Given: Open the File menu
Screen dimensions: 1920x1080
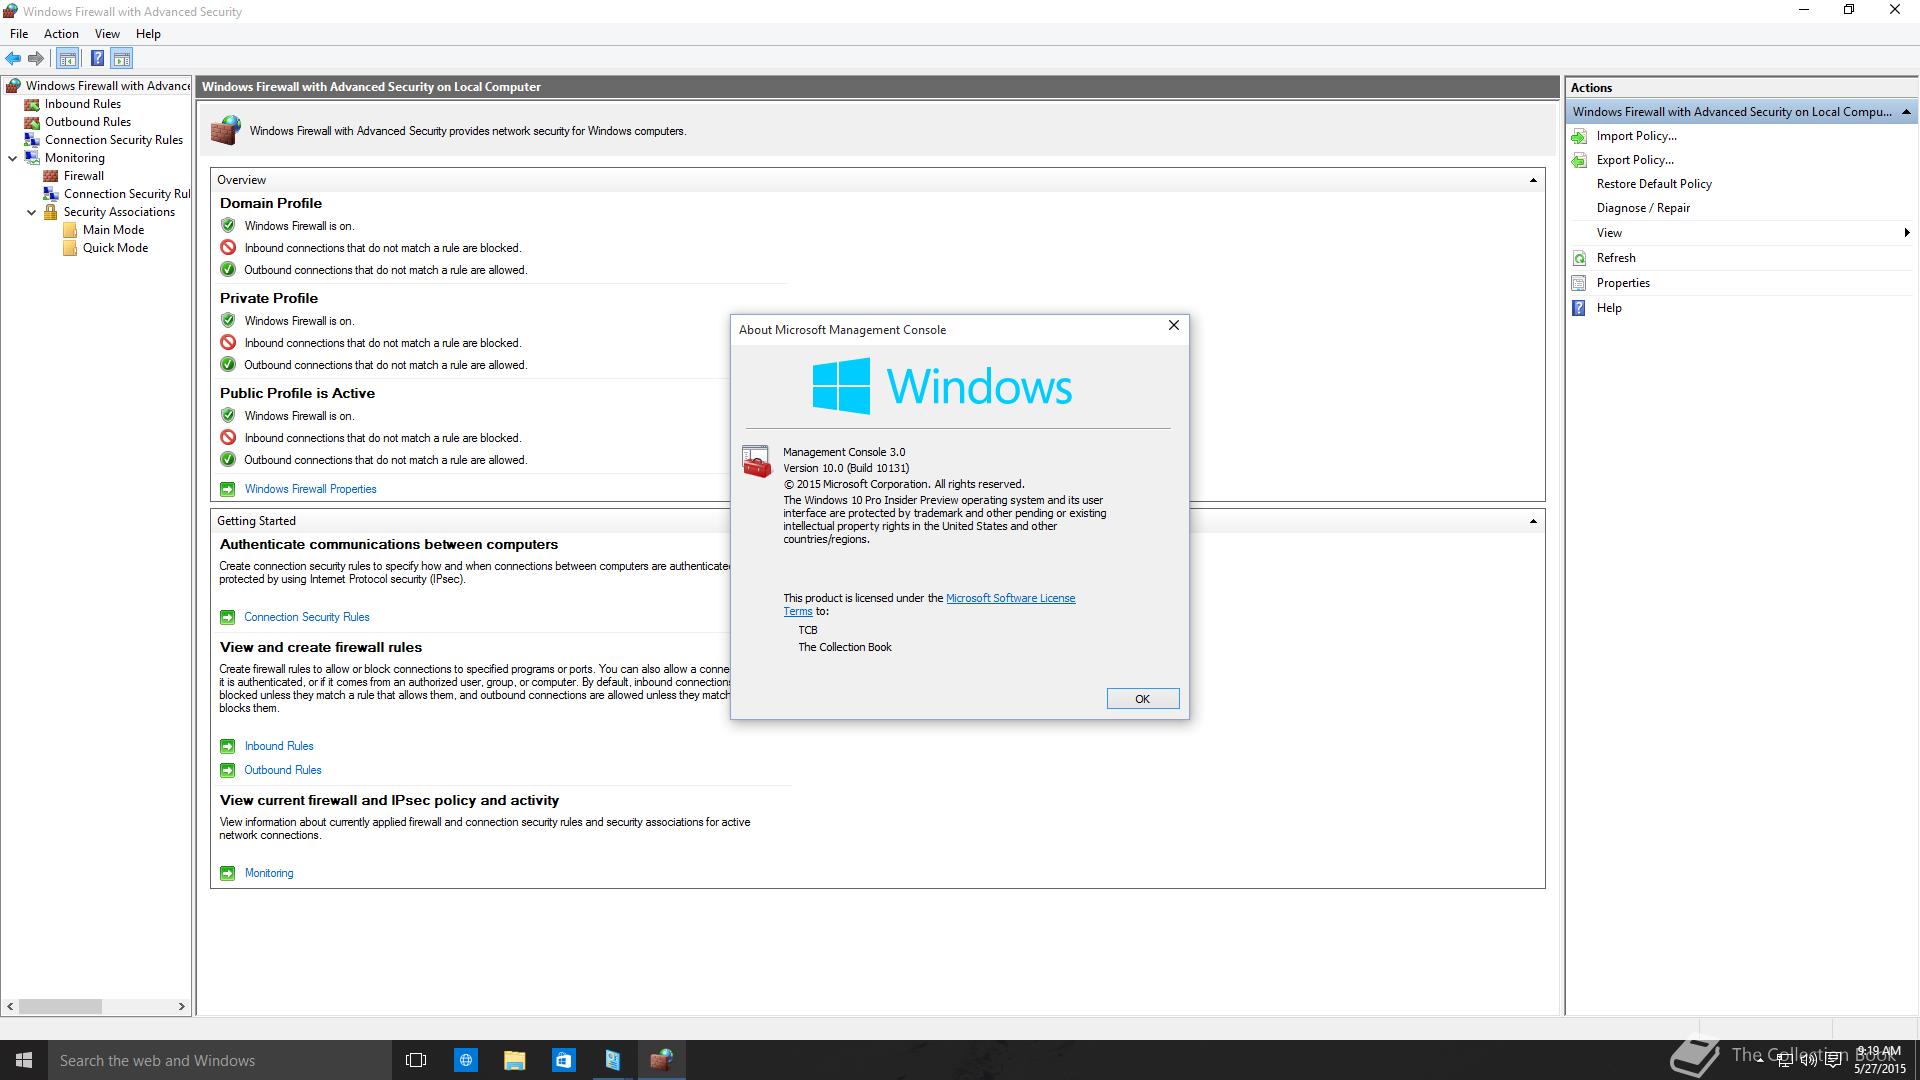Looking at the screenshot, I should tap(19, 34).
